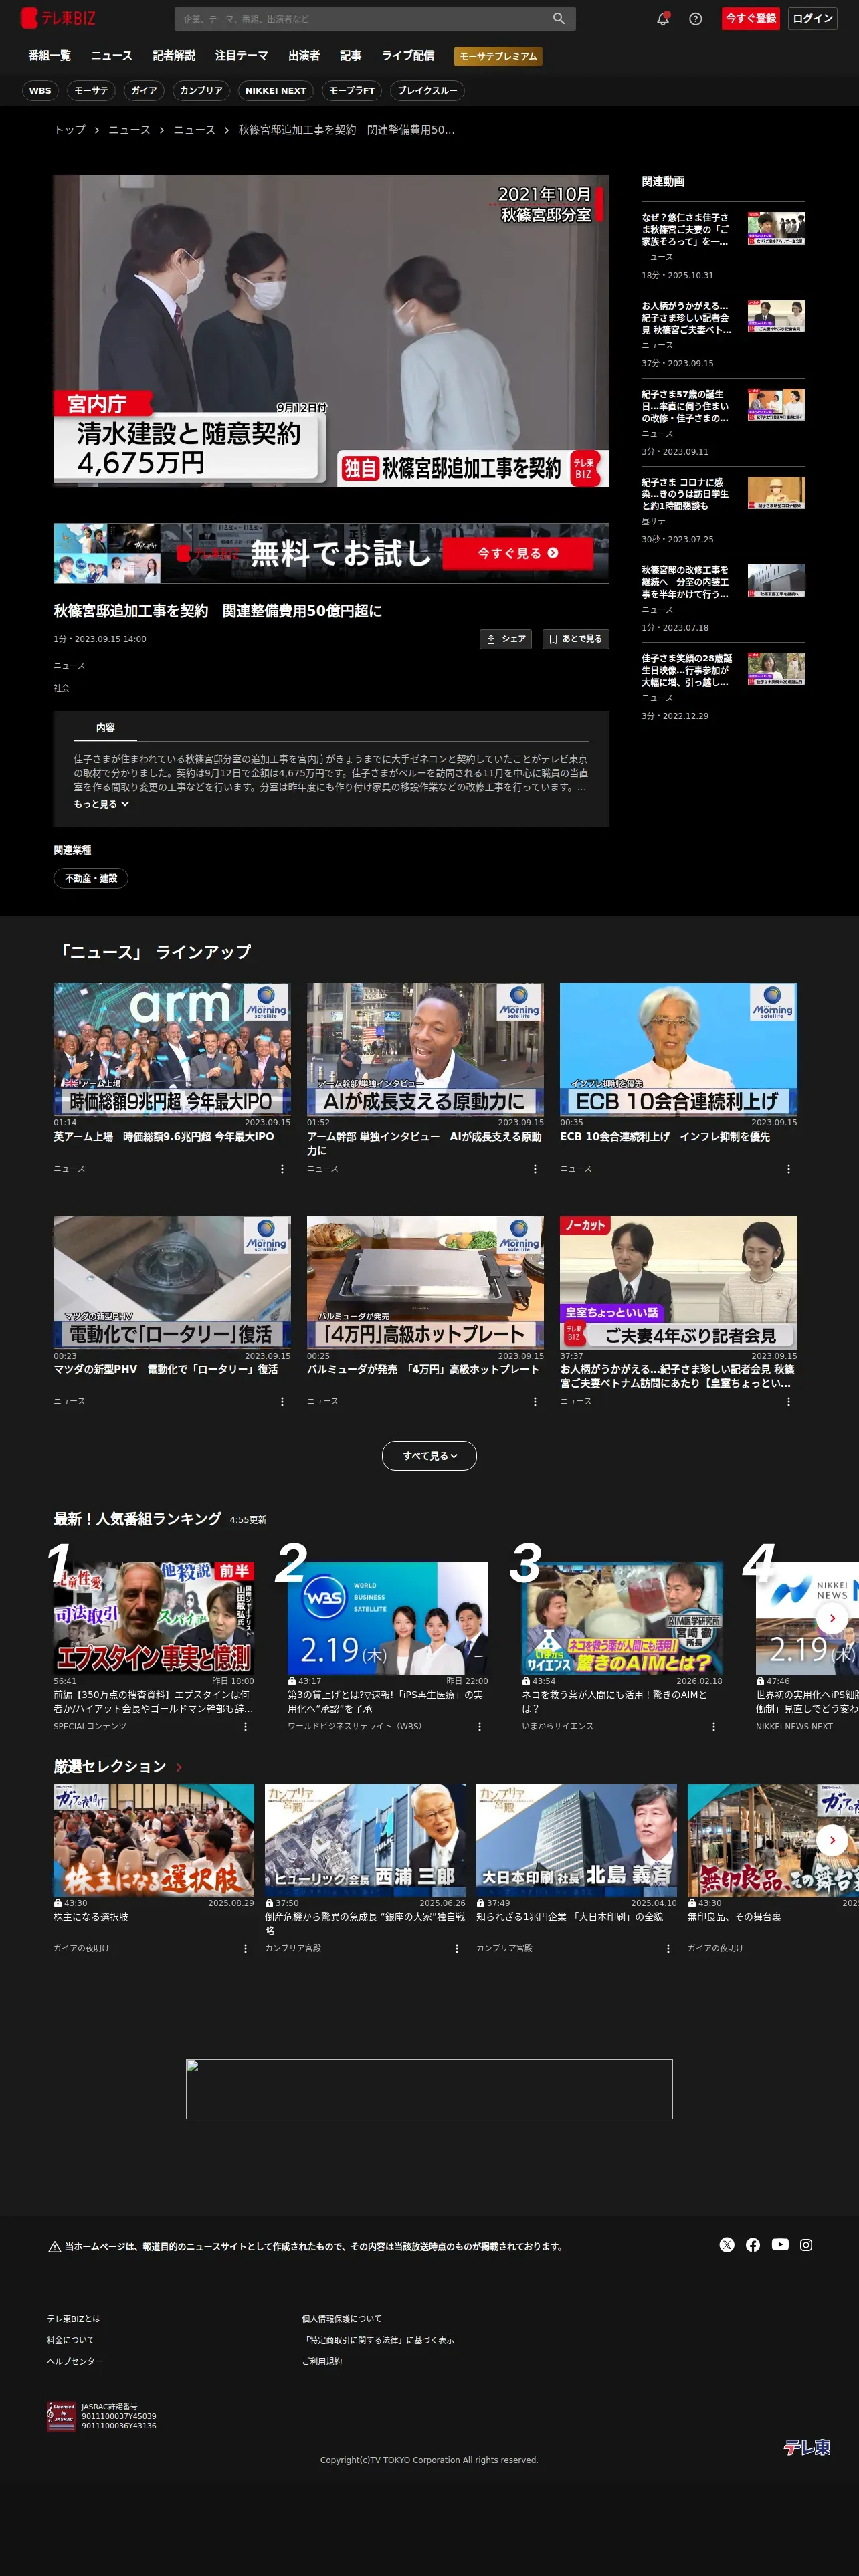The height and width of the screenshot is (2576, 859).
Task: Open three-dot menu for 英アーム上場 video
Action: 282,1168
